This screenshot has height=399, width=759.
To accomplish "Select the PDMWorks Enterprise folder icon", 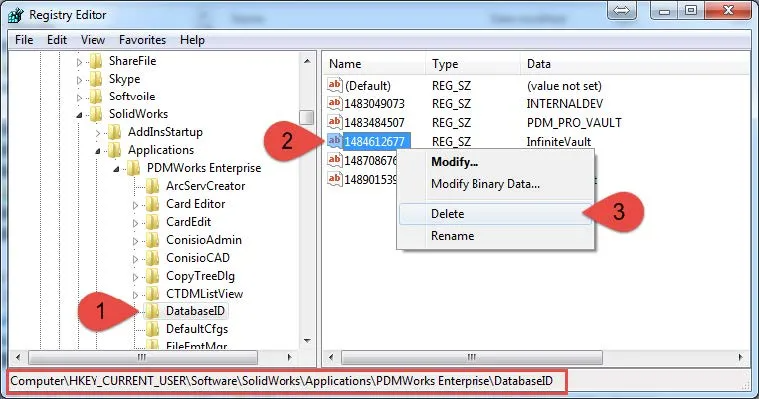I will pos(134,168).
